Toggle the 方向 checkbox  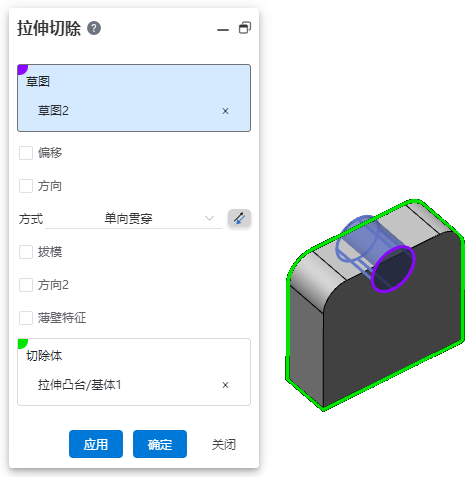(x=26, y=186)
